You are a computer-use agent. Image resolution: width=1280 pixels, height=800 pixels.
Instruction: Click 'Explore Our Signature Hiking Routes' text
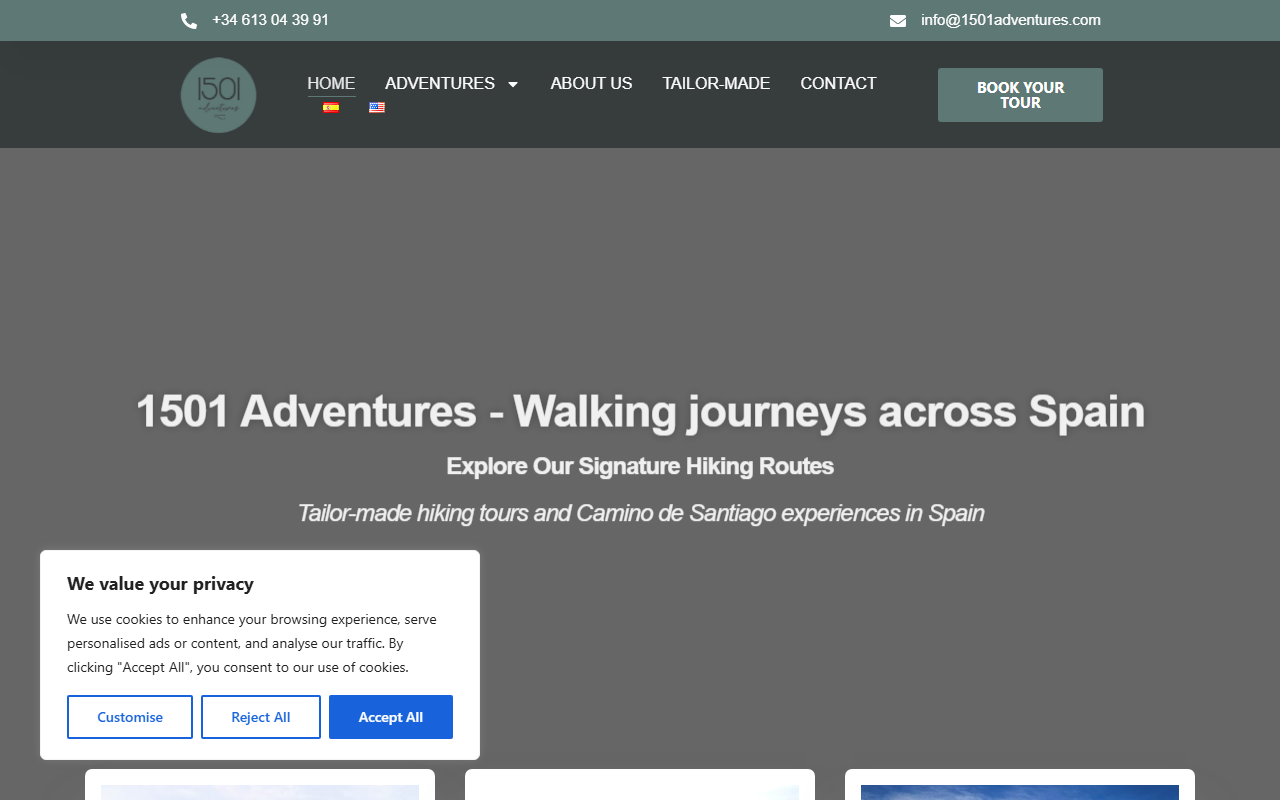click(x=640, y=466)
